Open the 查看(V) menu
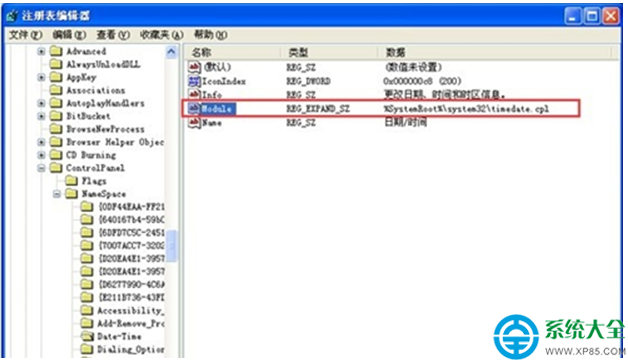The image size is (628, 362). tap(113, 35)
